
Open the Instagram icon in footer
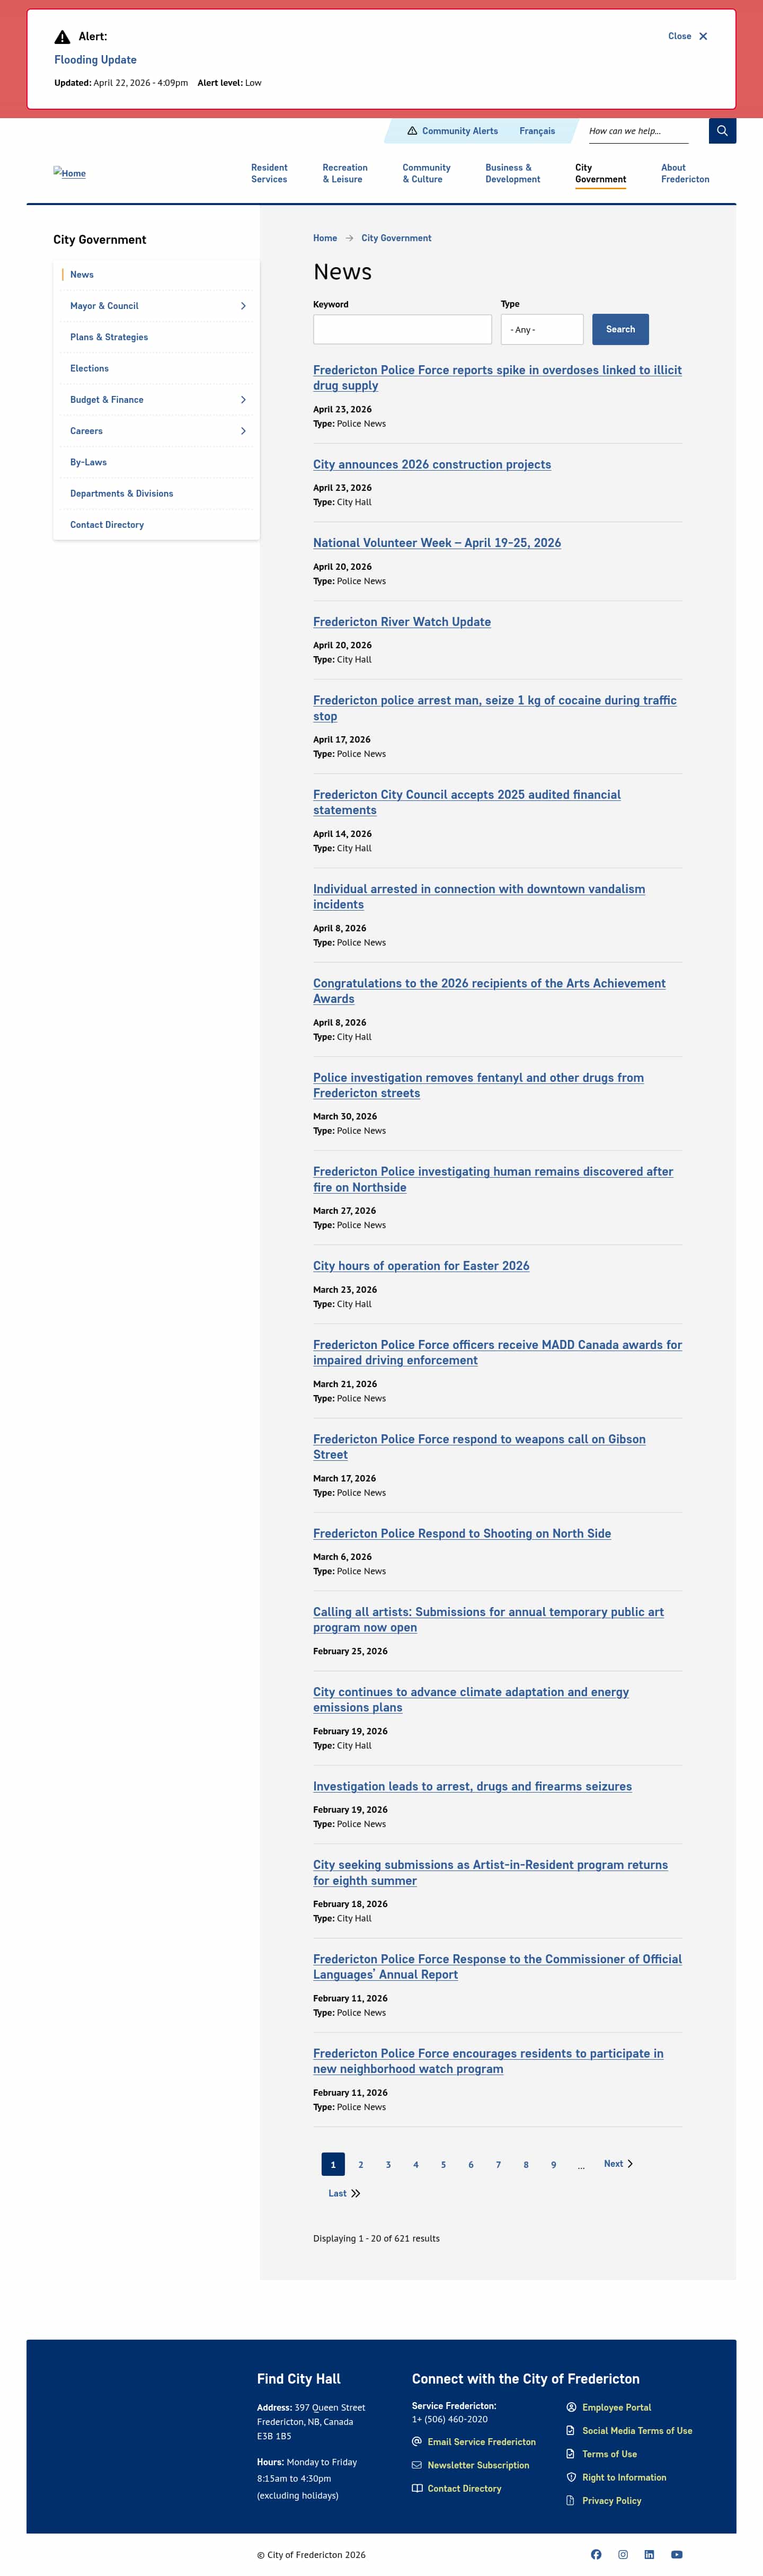point(623,2554)
